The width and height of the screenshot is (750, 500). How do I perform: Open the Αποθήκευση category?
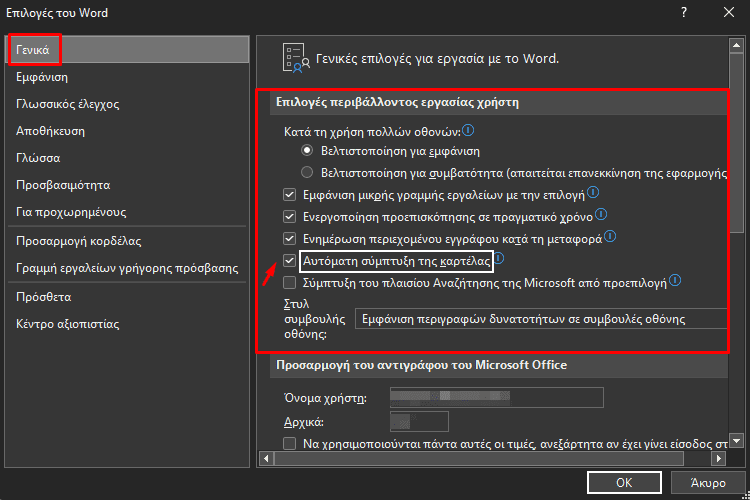(127, 131)
